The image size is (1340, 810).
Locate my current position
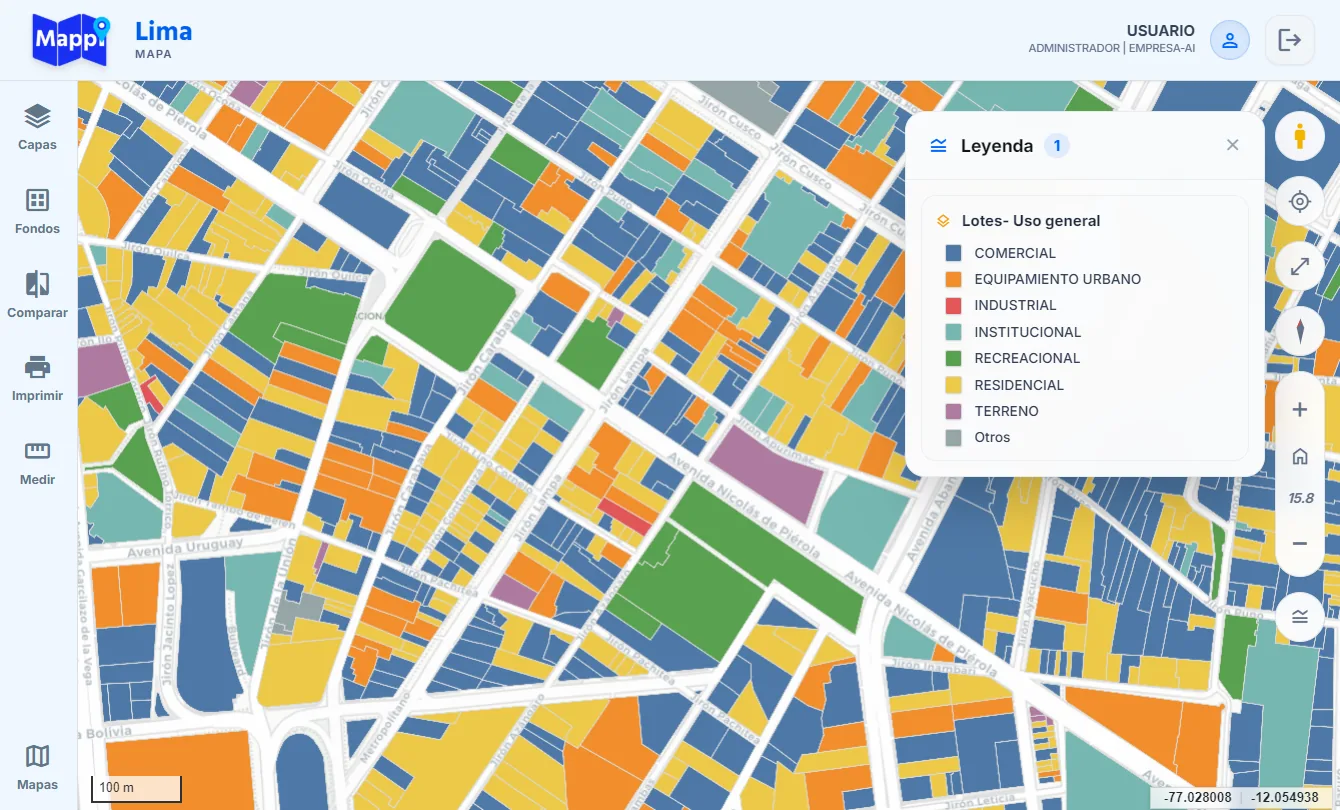(1300, 202)
